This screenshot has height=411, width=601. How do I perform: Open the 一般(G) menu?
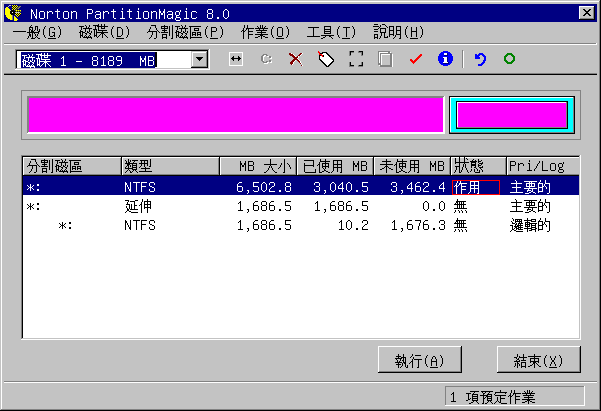(x=38, y=32)
